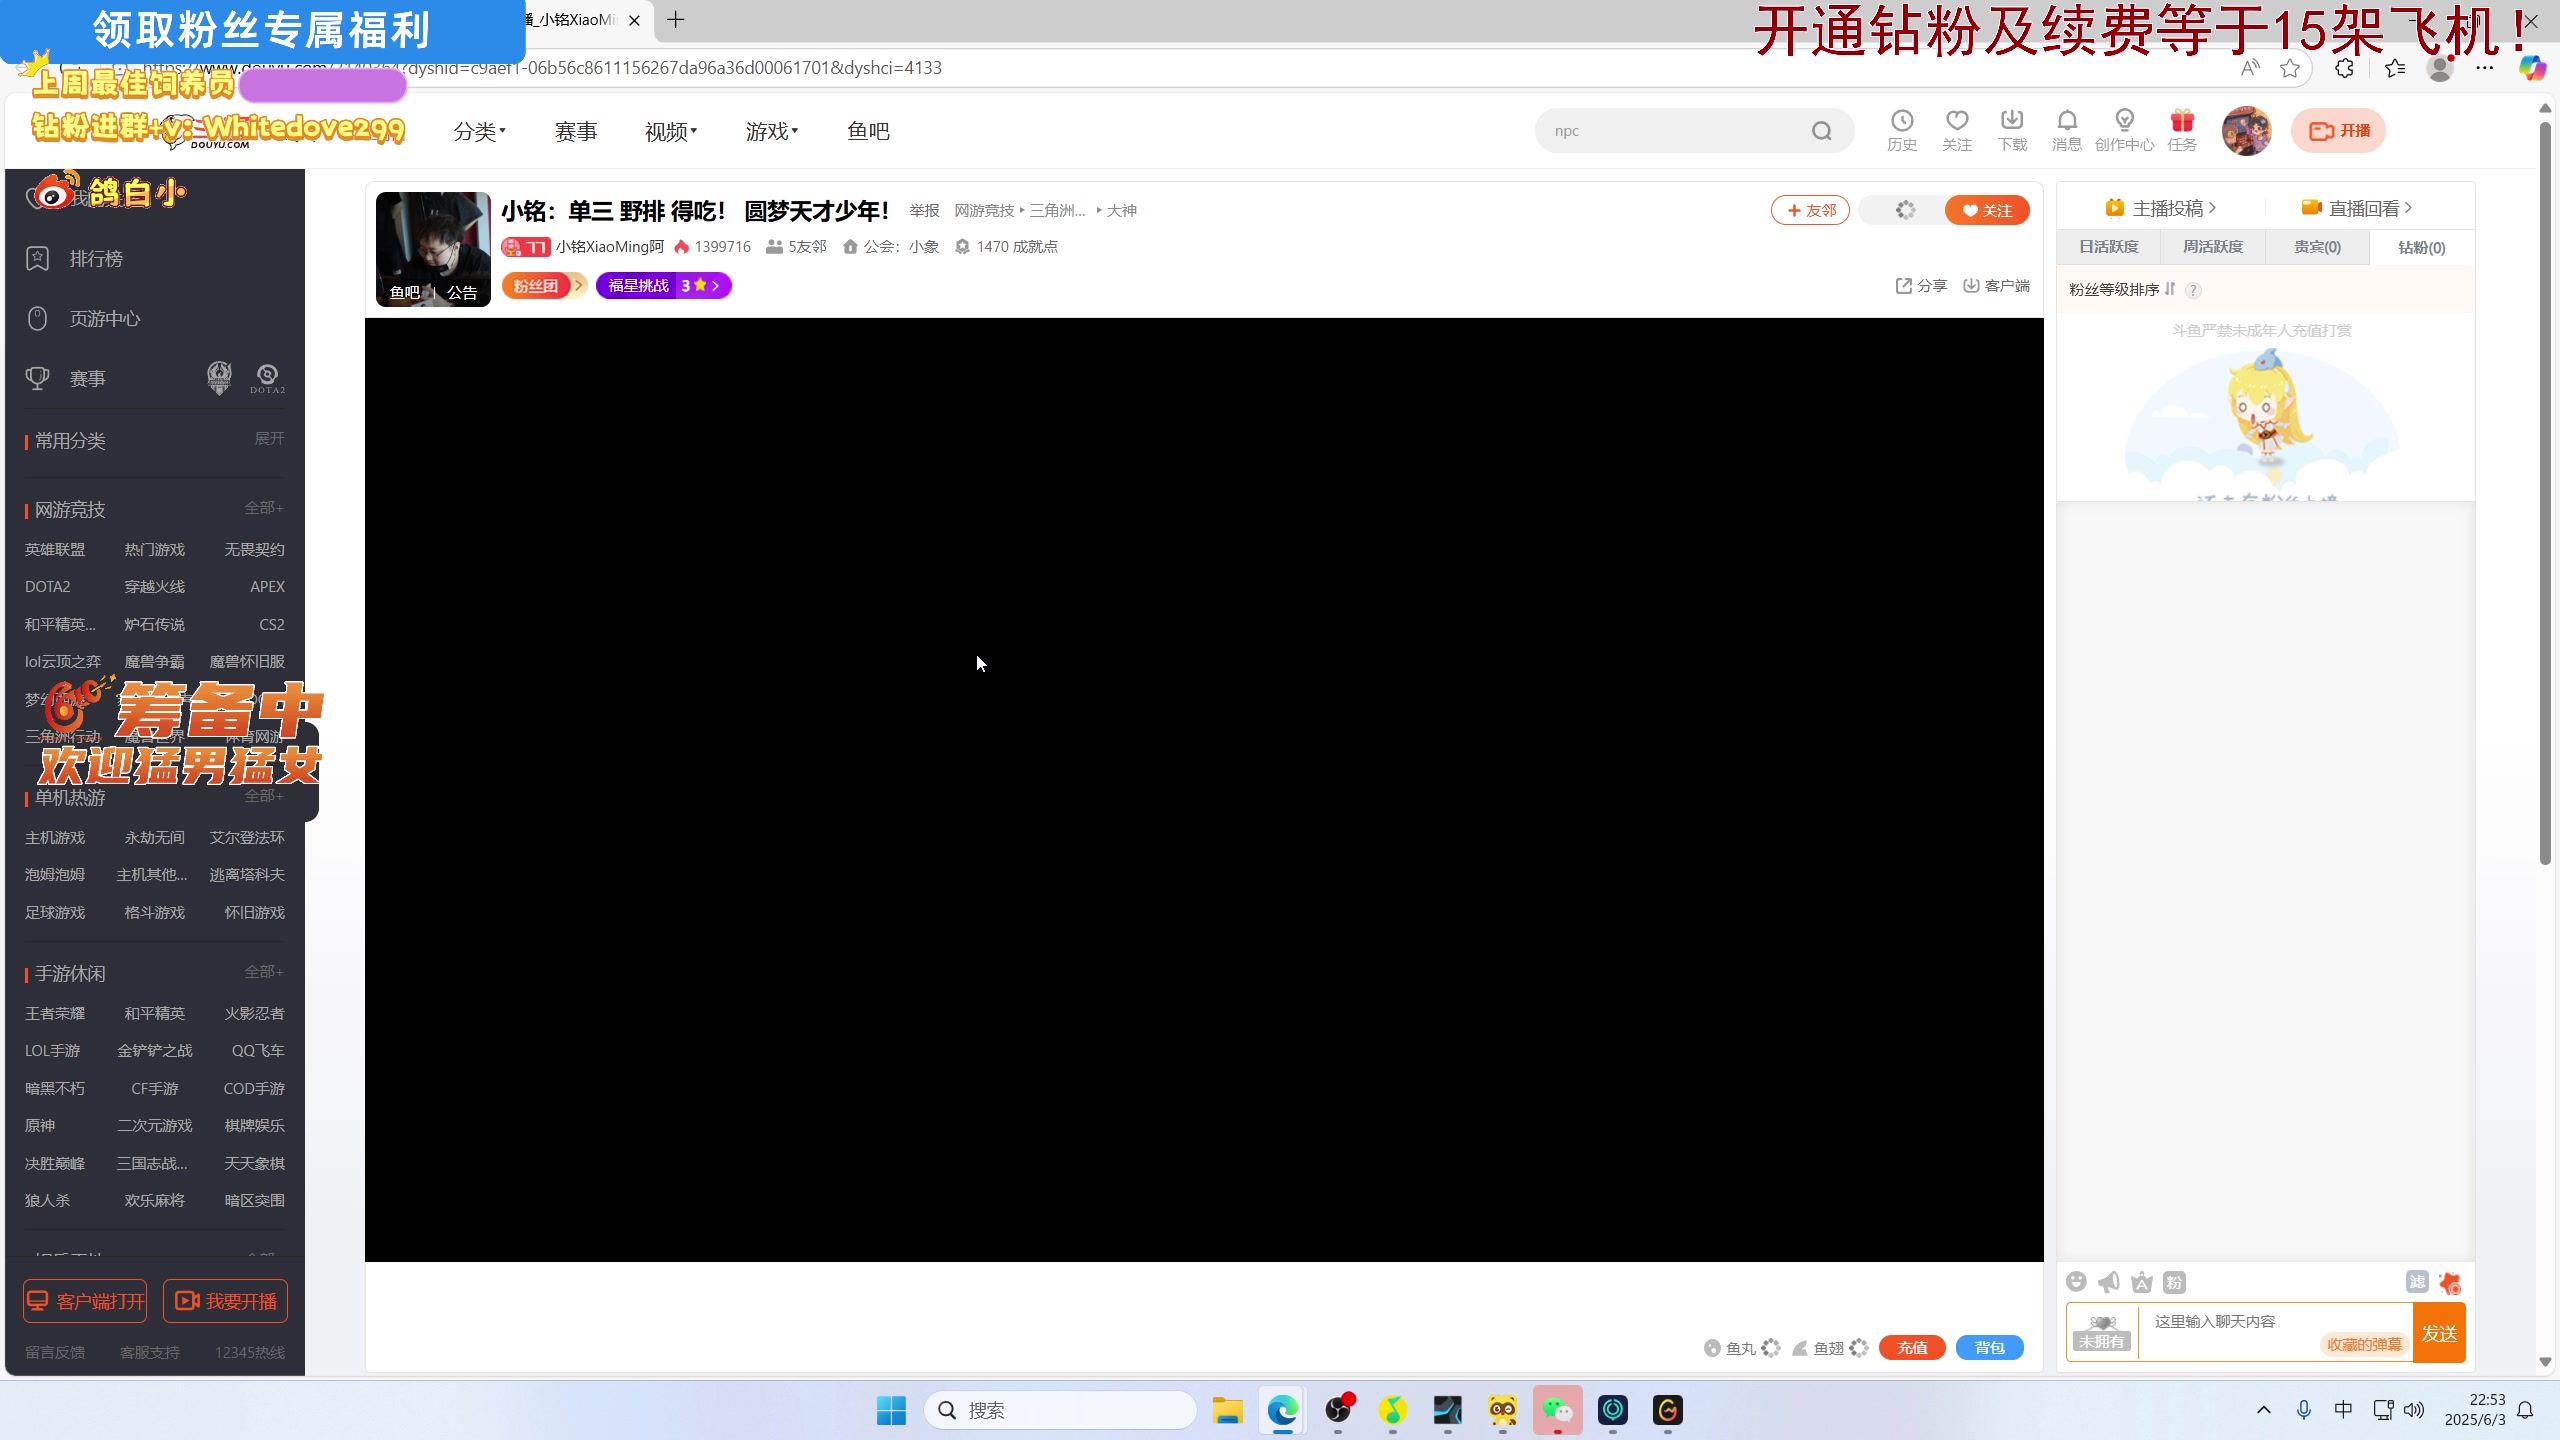Viewport: 2560px width, 1440px height.
Task: Click 客户端打开 button in sidebar
Action: pyautogui.click(x=85, y=1301)
